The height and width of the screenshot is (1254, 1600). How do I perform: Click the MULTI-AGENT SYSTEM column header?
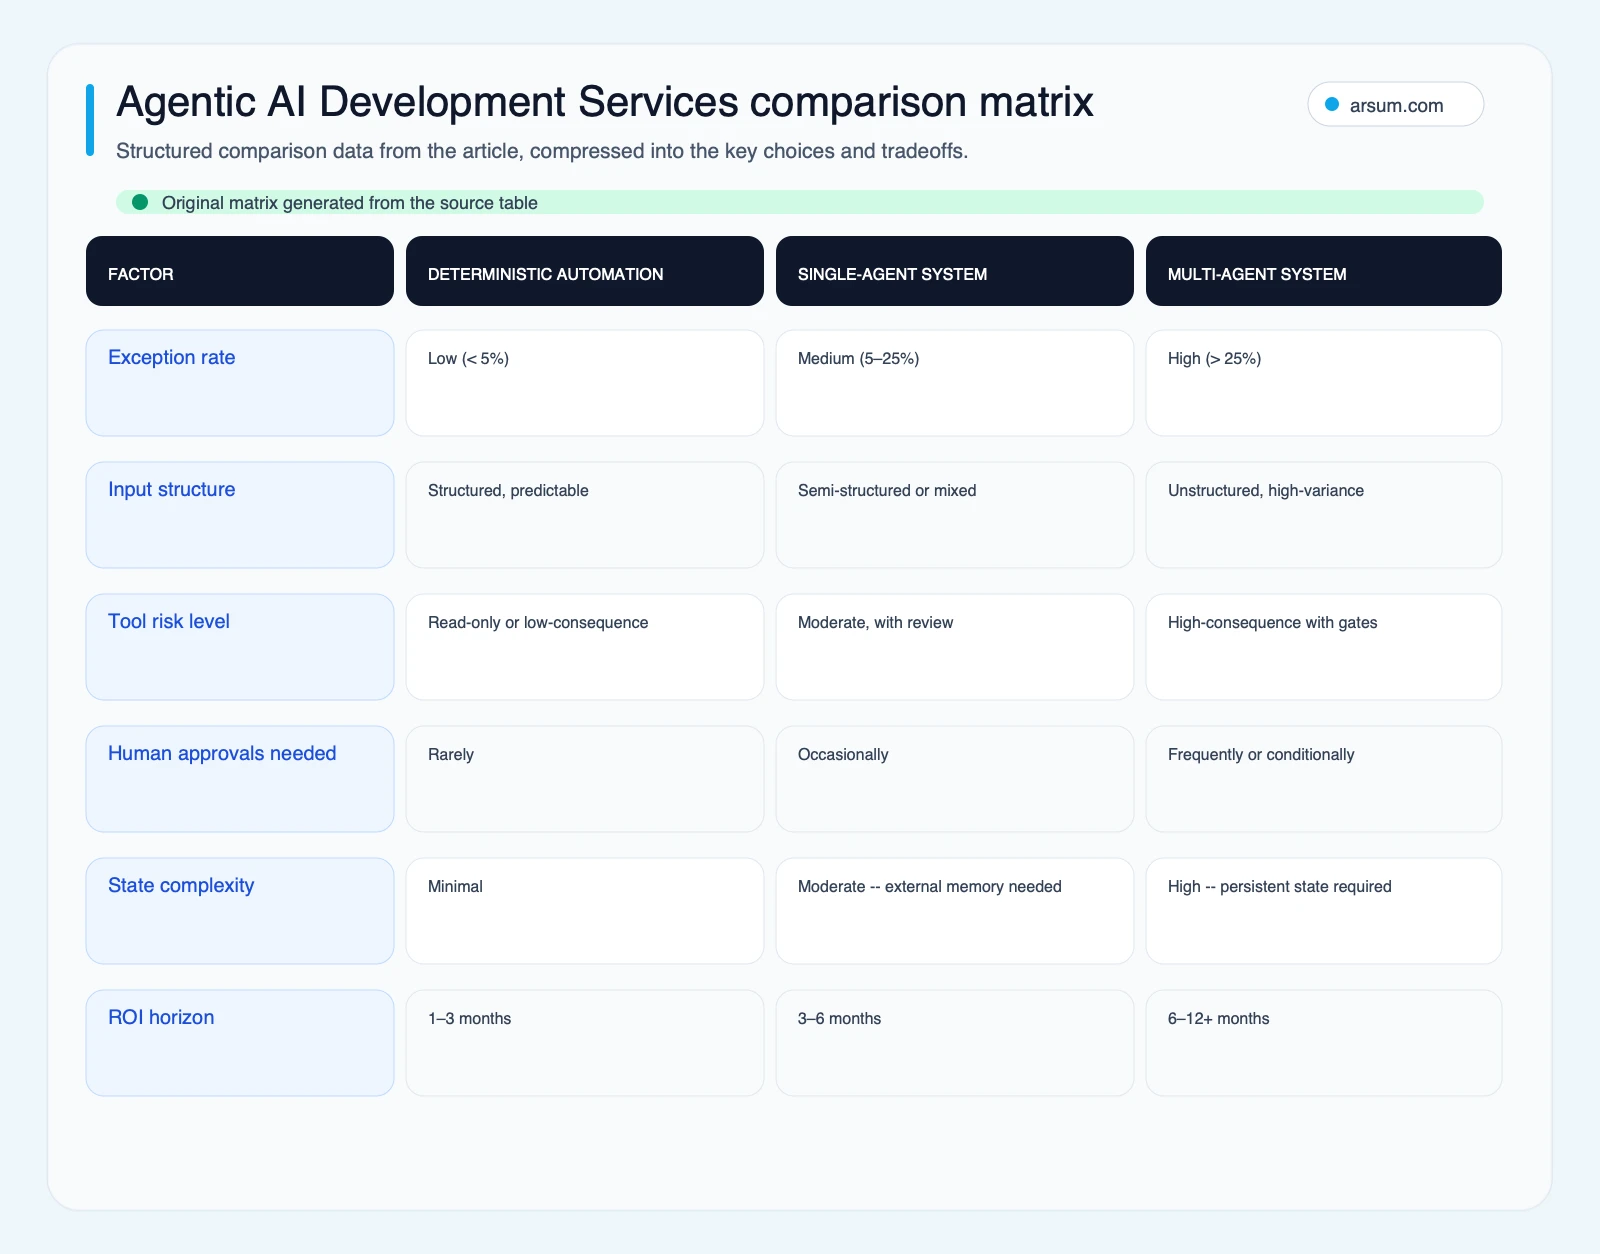click(1324, 271)
